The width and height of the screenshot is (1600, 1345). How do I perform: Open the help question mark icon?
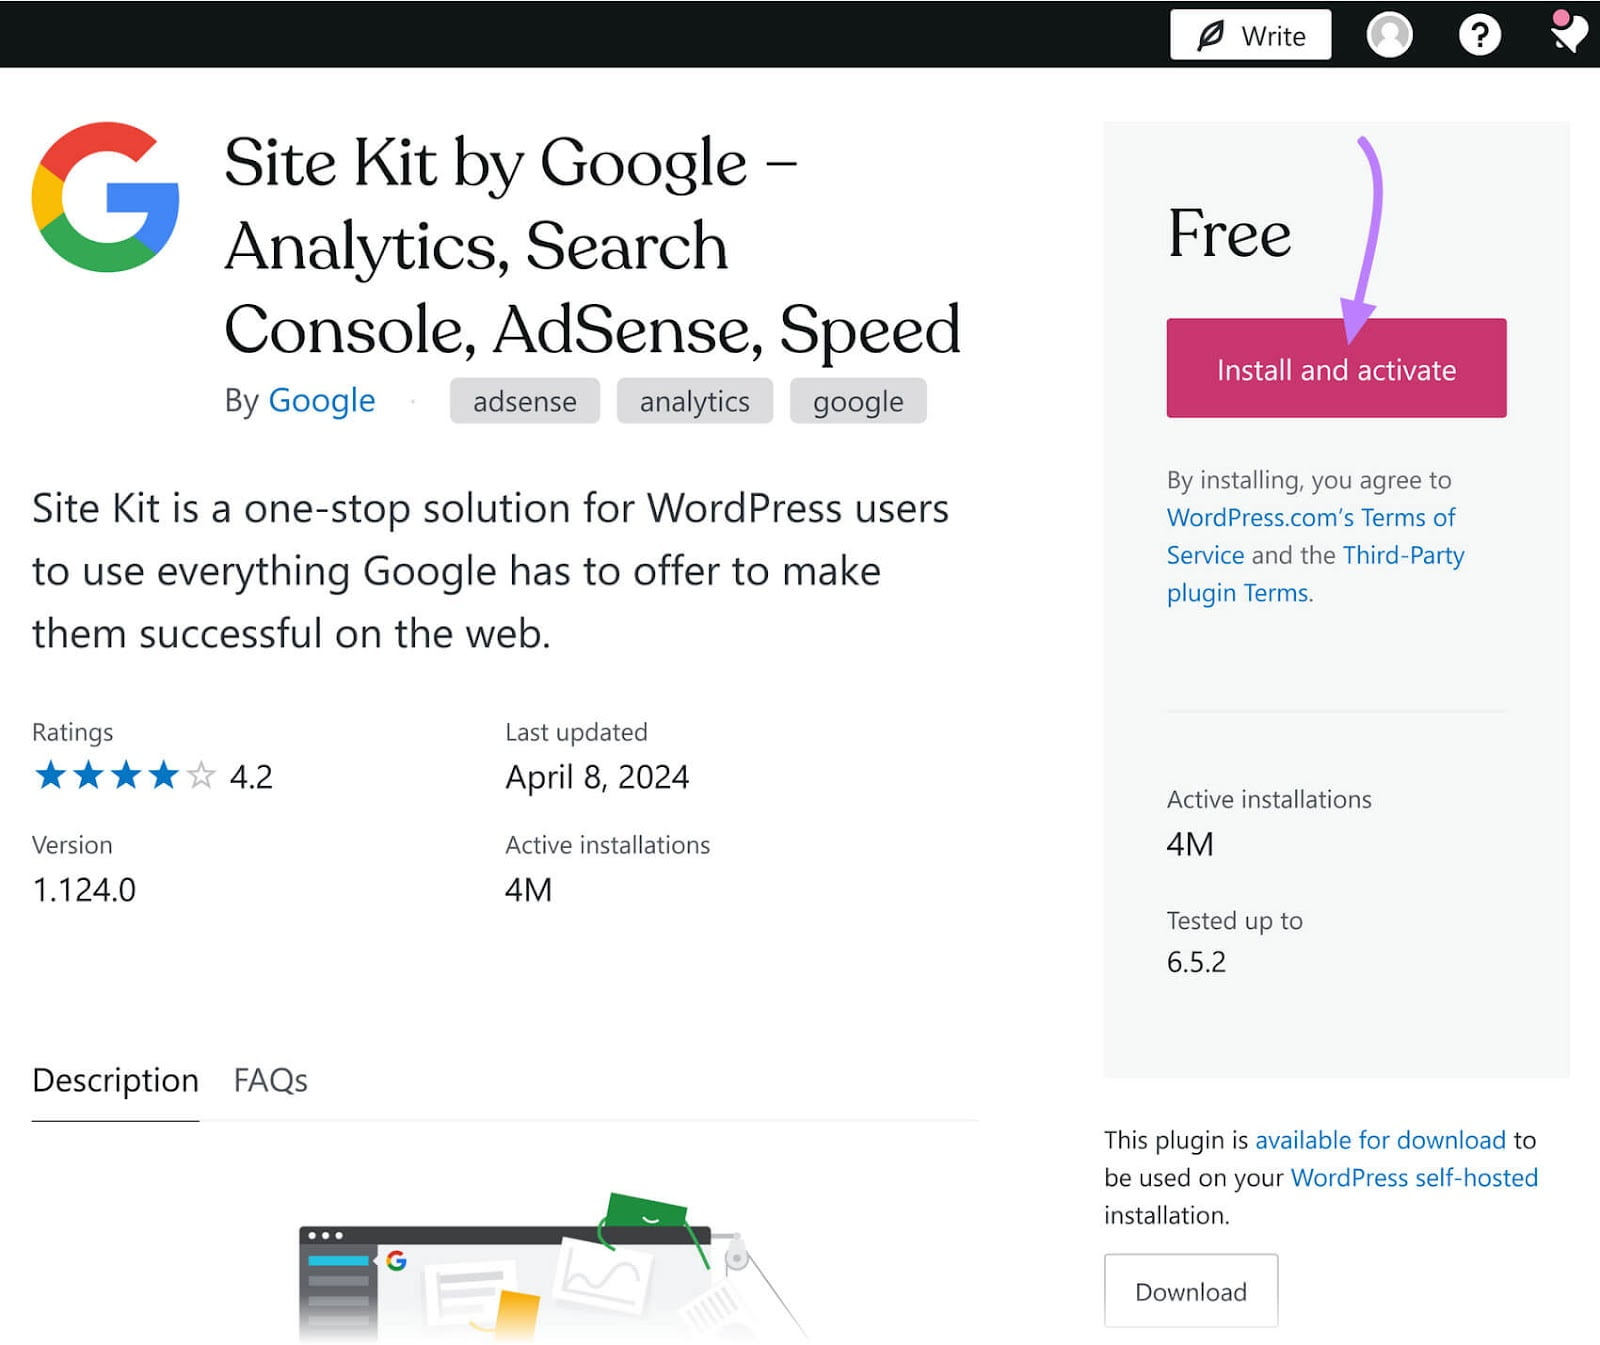[1479, 35]
